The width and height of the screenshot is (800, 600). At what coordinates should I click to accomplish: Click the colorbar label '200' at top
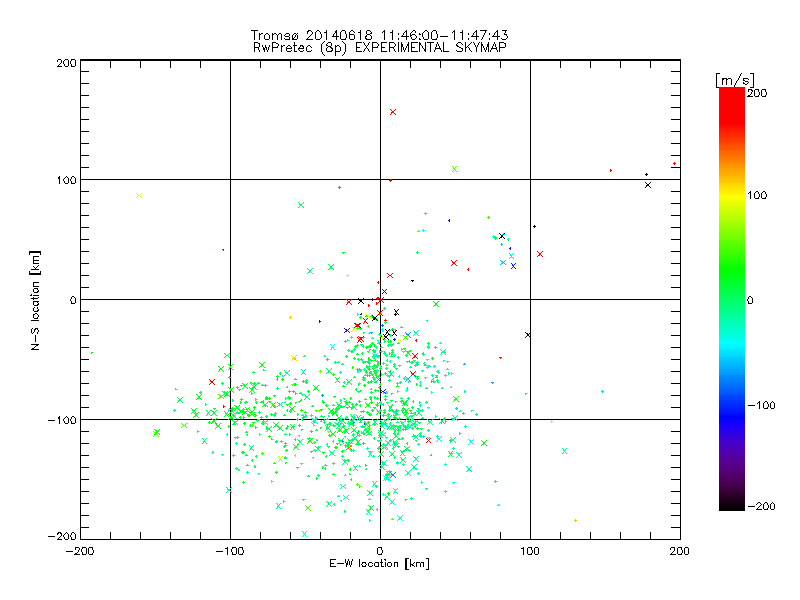point(757,93)
